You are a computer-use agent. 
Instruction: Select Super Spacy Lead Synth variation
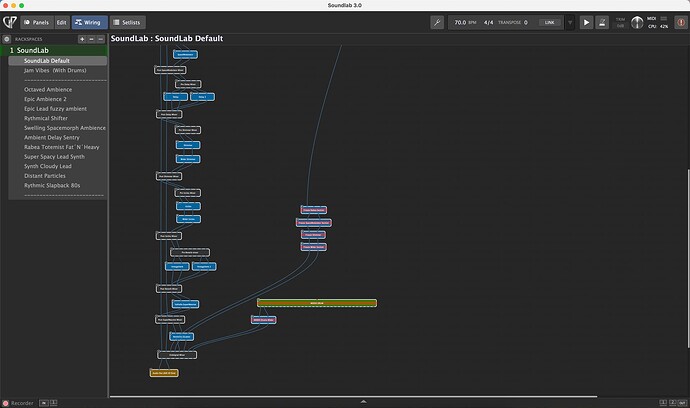point(58,157)
